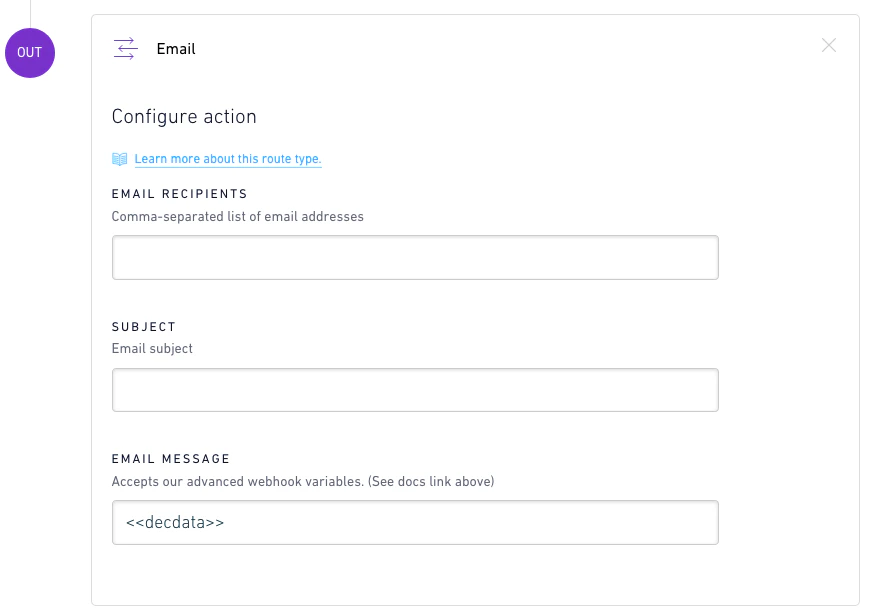Click the route type icon beside Email header
The height and width of the screenshot is (614, 870).
tap(124, 48)
